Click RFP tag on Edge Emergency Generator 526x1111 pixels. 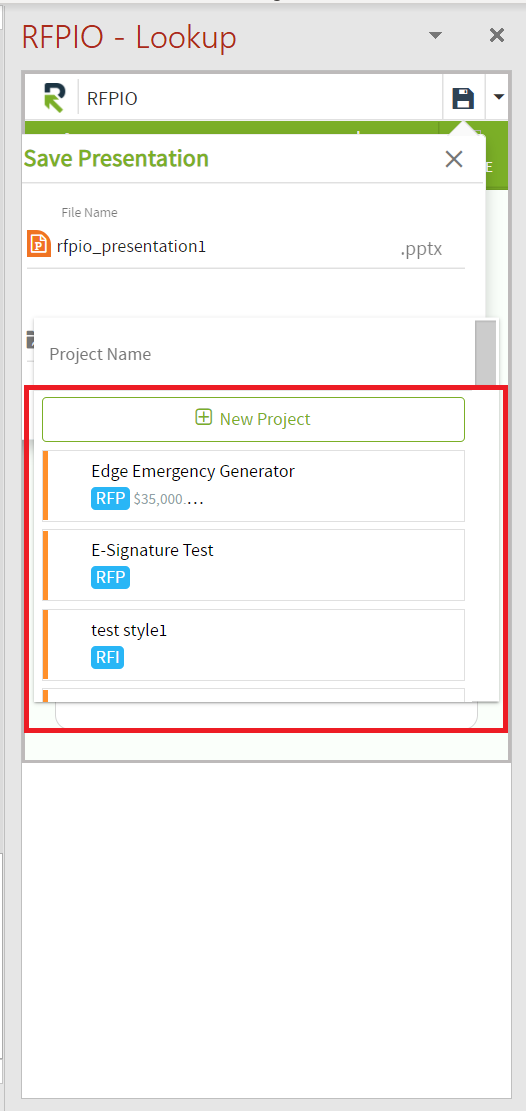[x=110, y=498]
